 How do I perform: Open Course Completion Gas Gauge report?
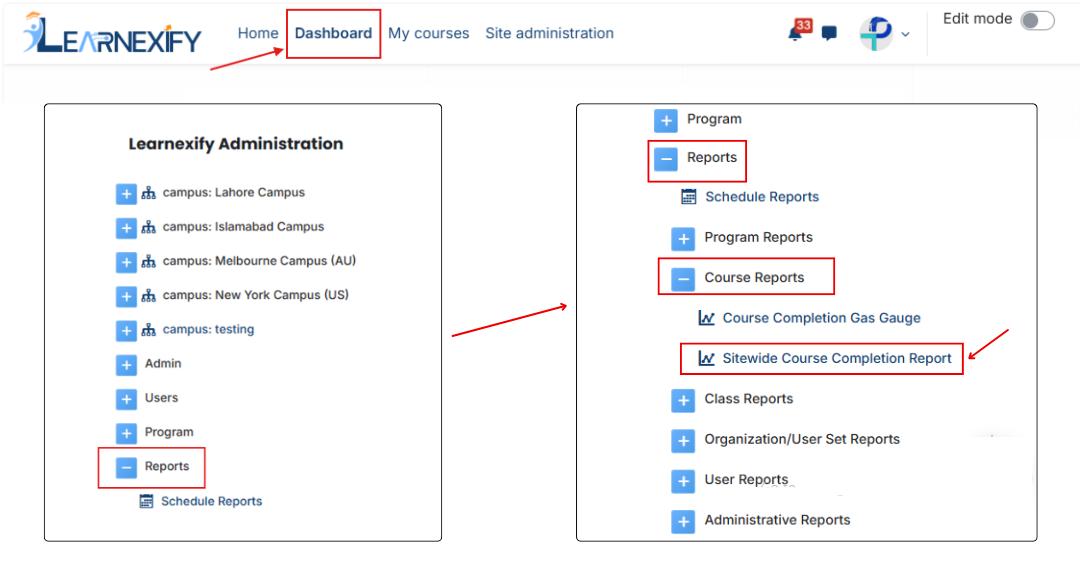click(x=821, y=318)
